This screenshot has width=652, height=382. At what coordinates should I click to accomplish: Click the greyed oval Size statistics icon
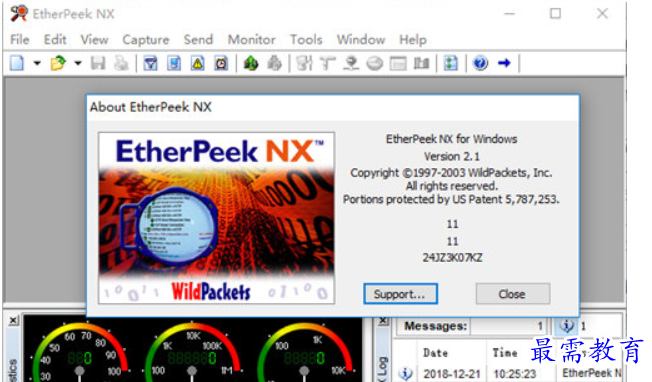[x=375, y=63]
